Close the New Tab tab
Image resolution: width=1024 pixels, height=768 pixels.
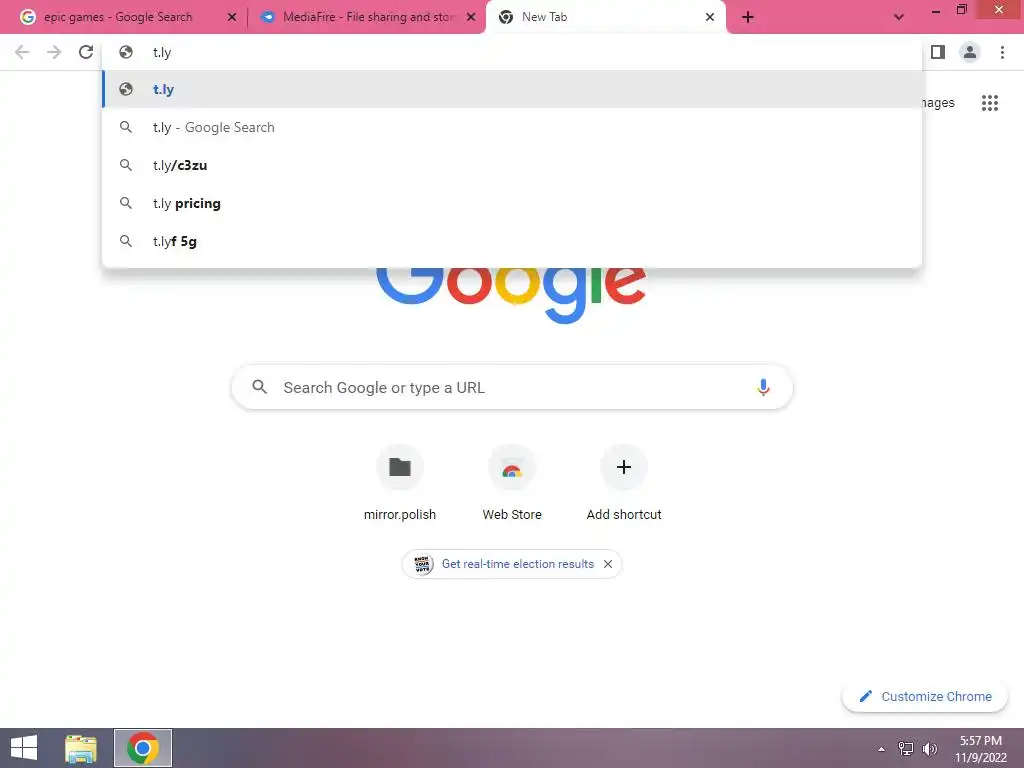click(710, 17)
